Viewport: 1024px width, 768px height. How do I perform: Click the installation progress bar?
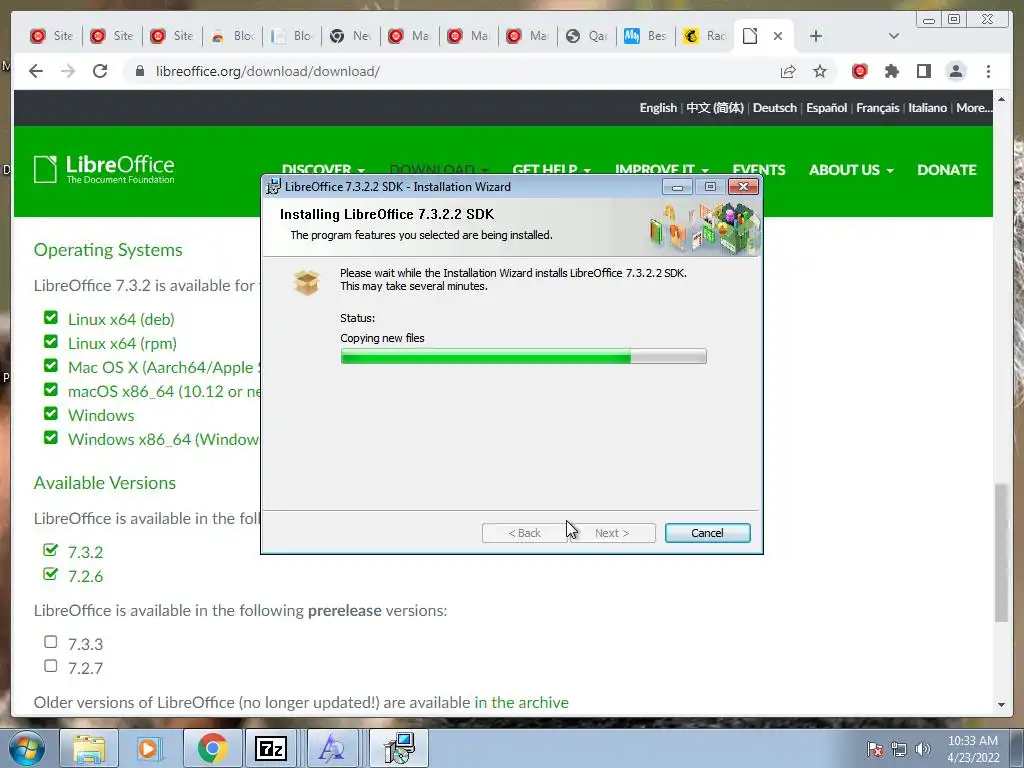pyautogui.click(x=523, y=356)
